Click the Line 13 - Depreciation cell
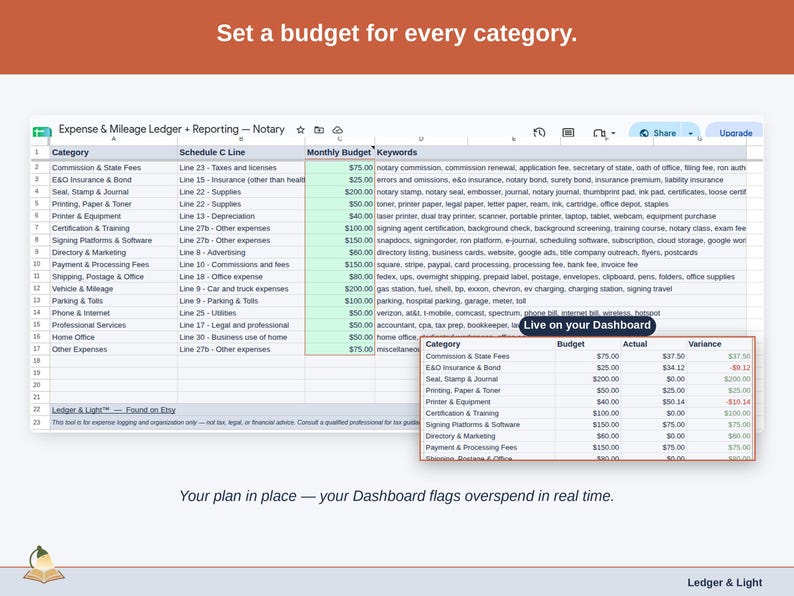 tap(241, 216)
